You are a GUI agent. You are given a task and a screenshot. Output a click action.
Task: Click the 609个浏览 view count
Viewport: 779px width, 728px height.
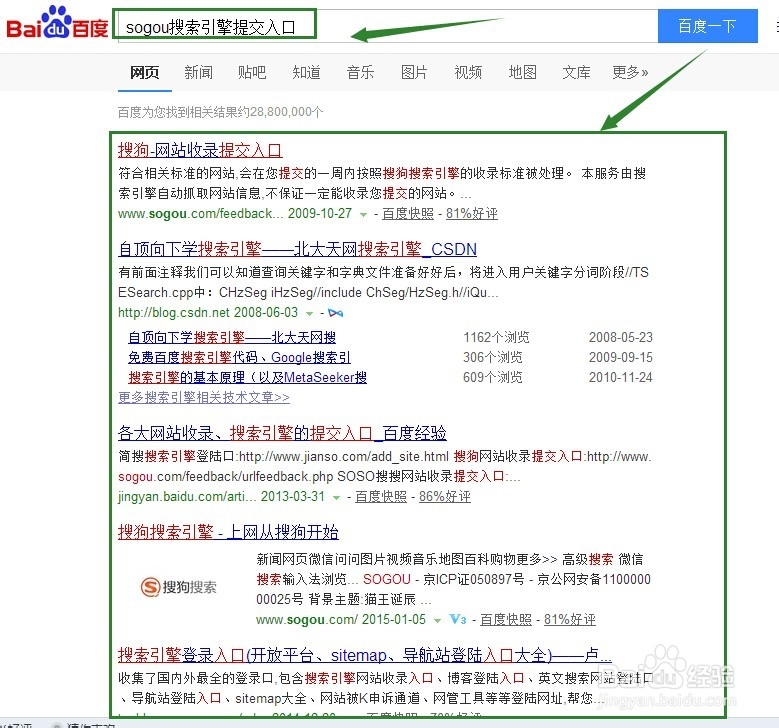(x=493, y=377)
